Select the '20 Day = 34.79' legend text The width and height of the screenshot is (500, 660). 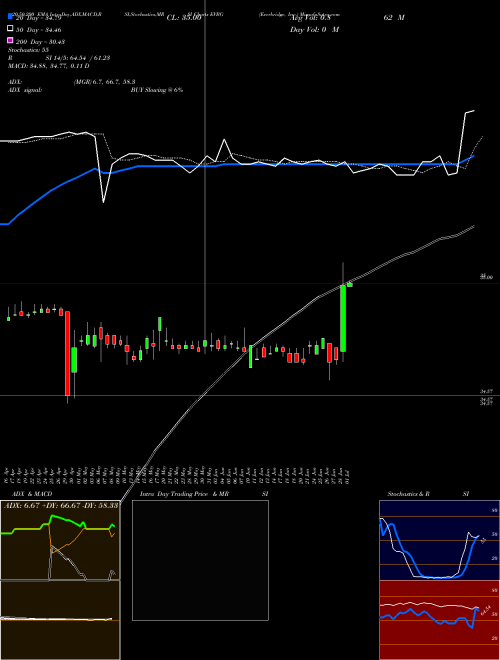[x=39, y=18]
